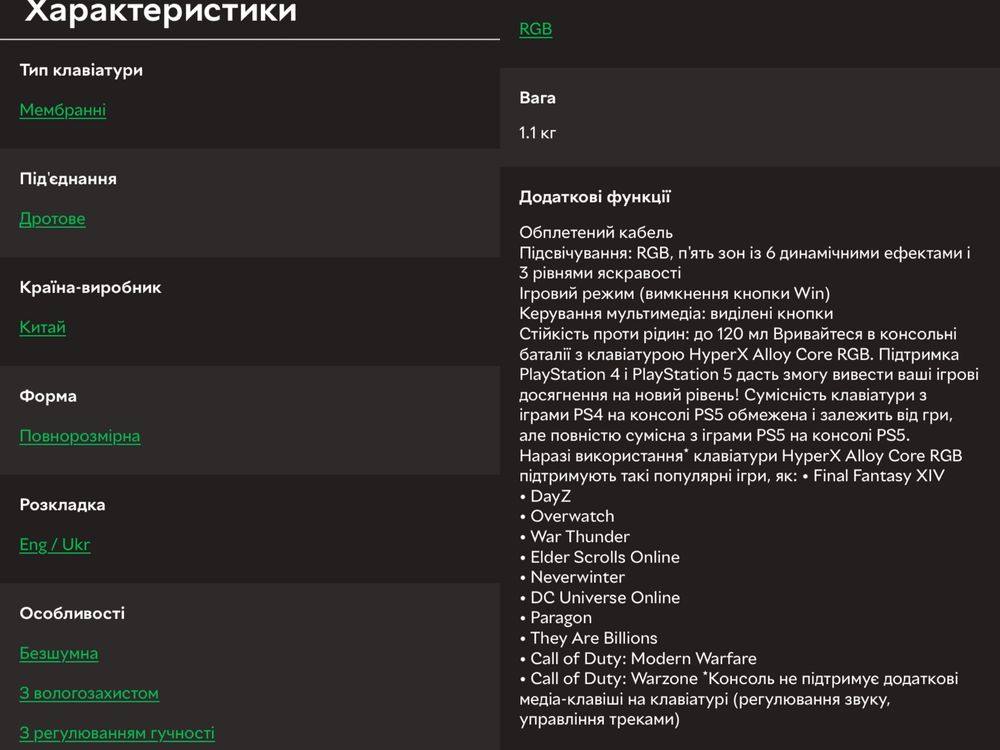Image resolution: width=1000 pixels, height=750 pixels.
Task: Click the Під'єднання label
Action: pos(68,179)
